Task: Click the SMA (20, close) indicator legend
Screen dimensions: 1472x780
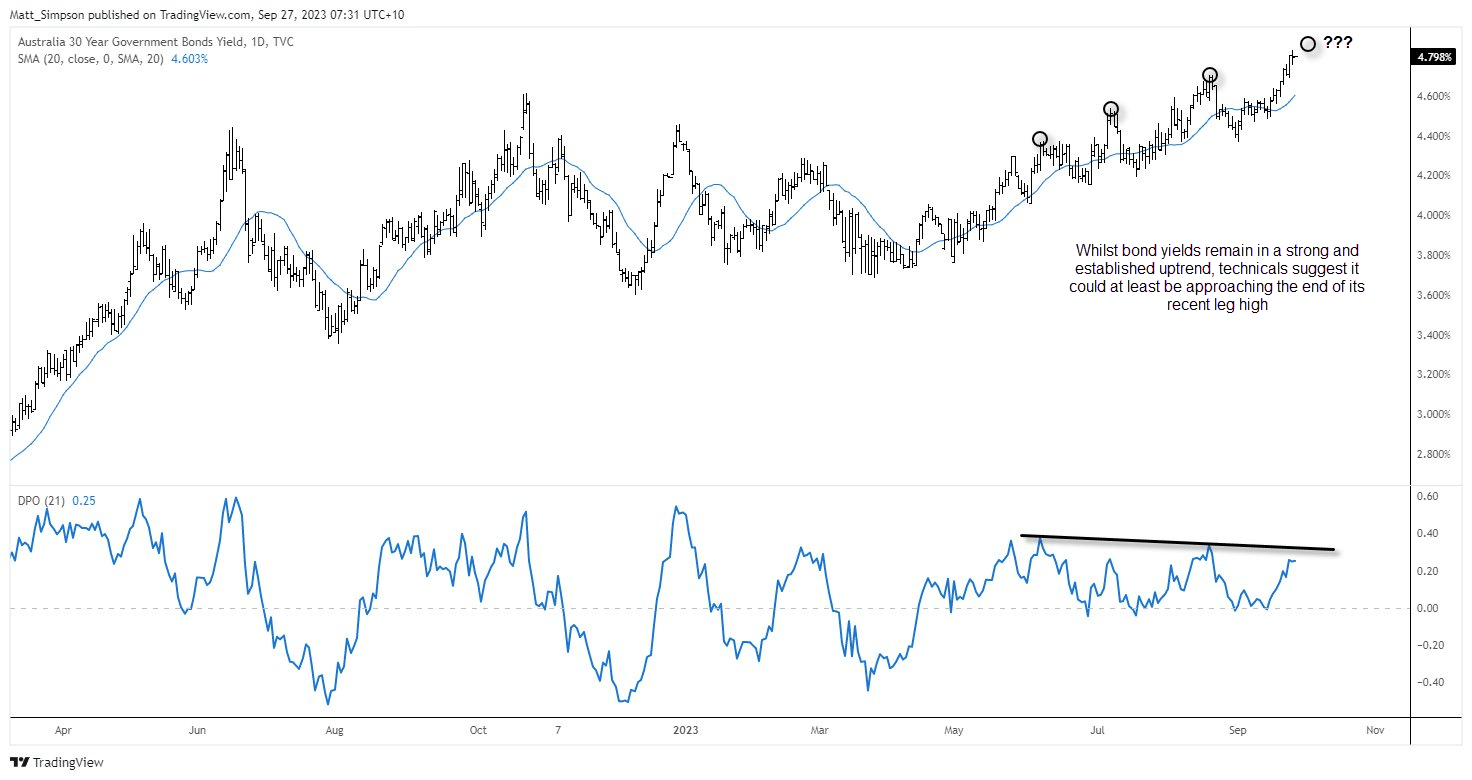Action: (x=111, y=59)
